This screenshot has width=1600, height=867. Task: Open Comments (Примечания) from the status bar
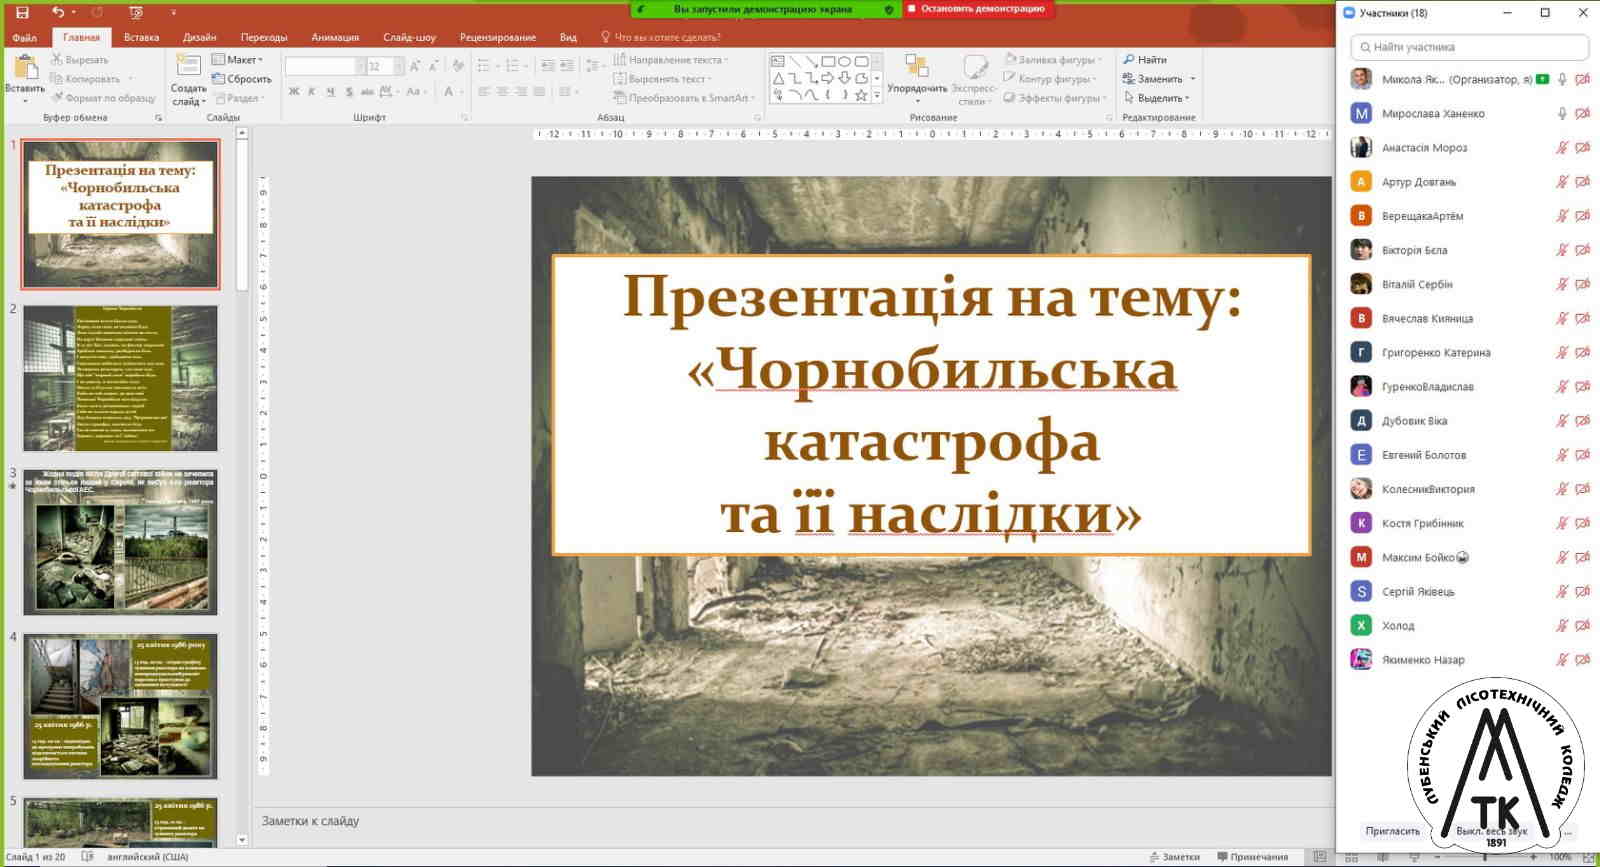click(x=1252, y=857)
